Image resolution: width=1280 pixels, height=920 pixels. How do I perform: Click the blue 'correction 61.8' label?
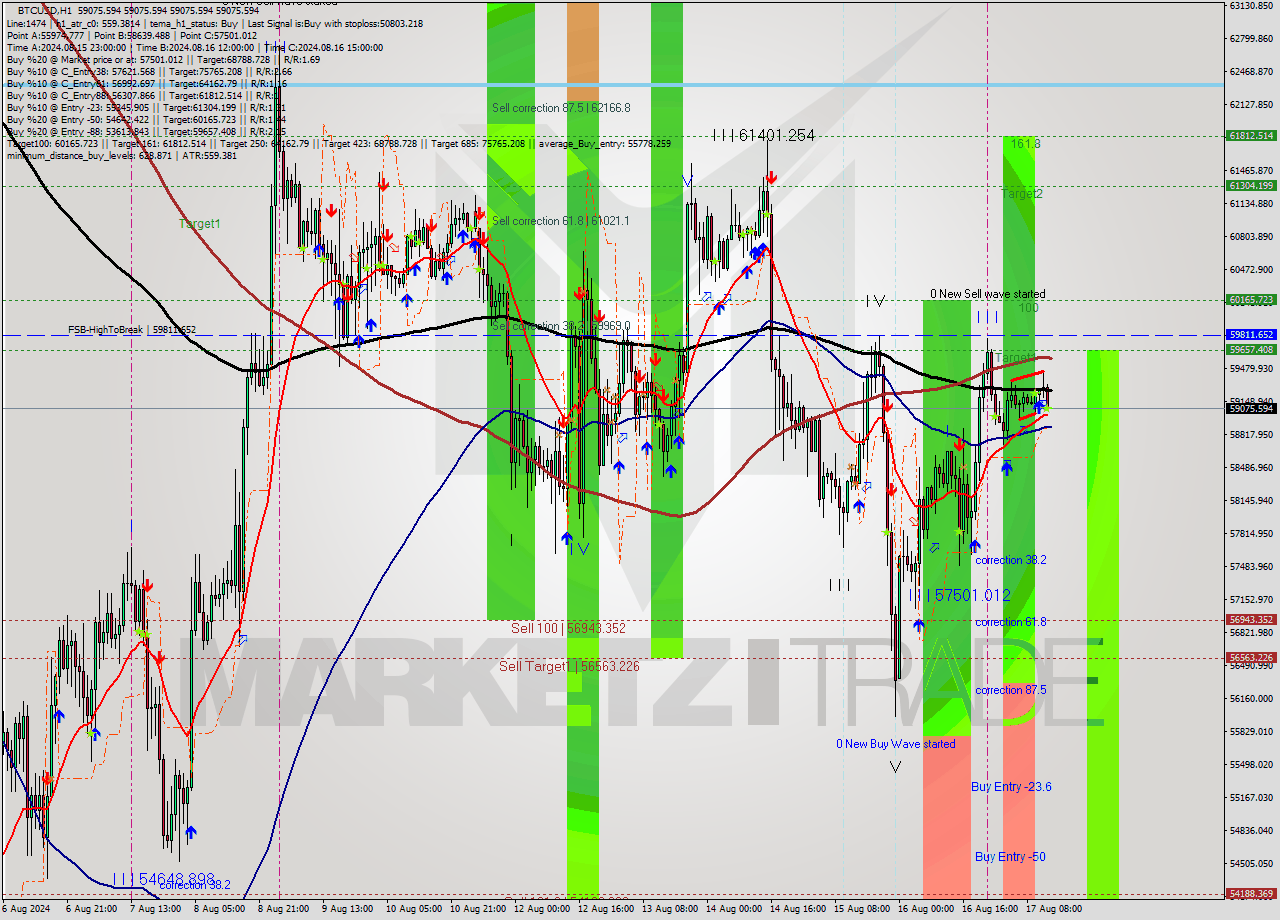(x=1011, y=622)
